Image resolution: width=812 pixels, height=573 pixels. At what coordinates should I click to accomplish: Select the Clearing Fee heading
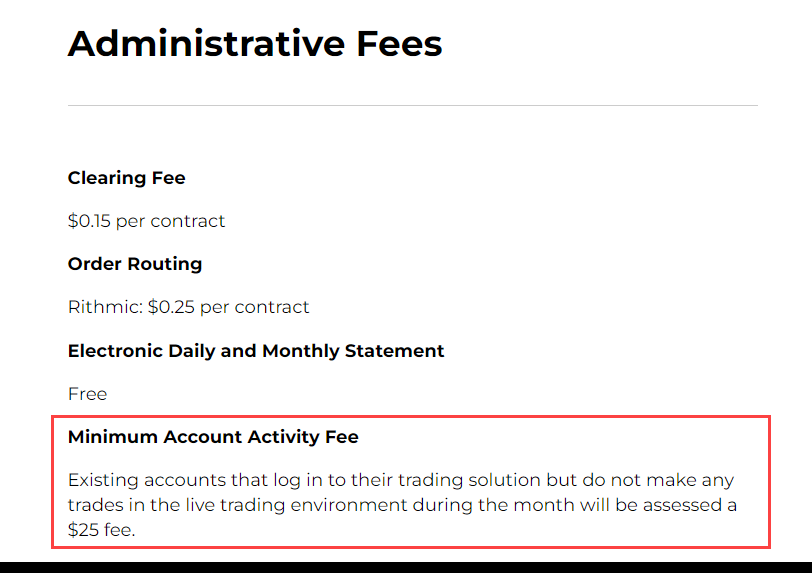(x=126, y=178)
